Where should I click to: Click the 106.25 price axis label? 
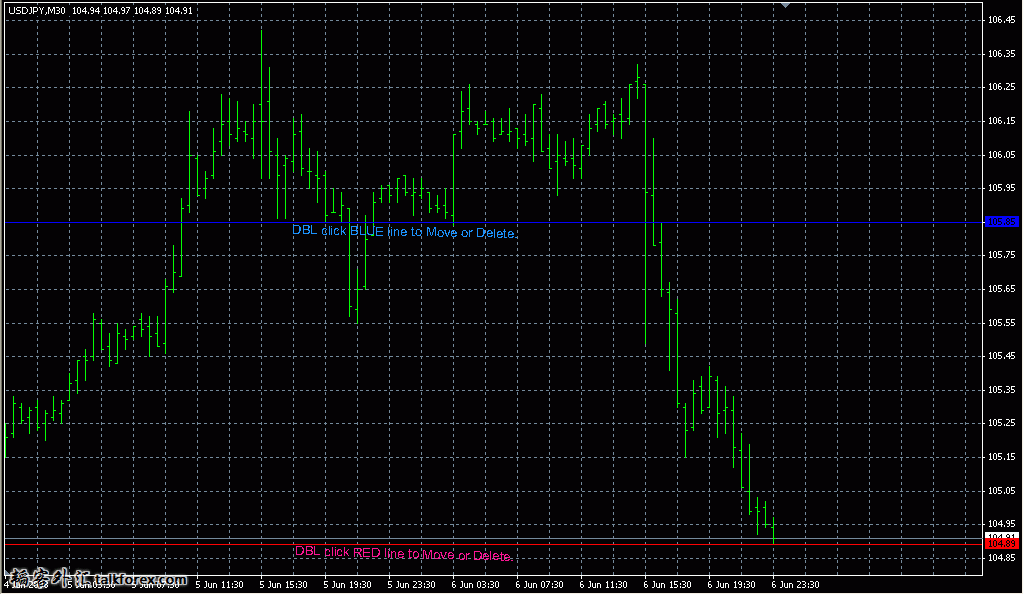[x=1001, y=87]
